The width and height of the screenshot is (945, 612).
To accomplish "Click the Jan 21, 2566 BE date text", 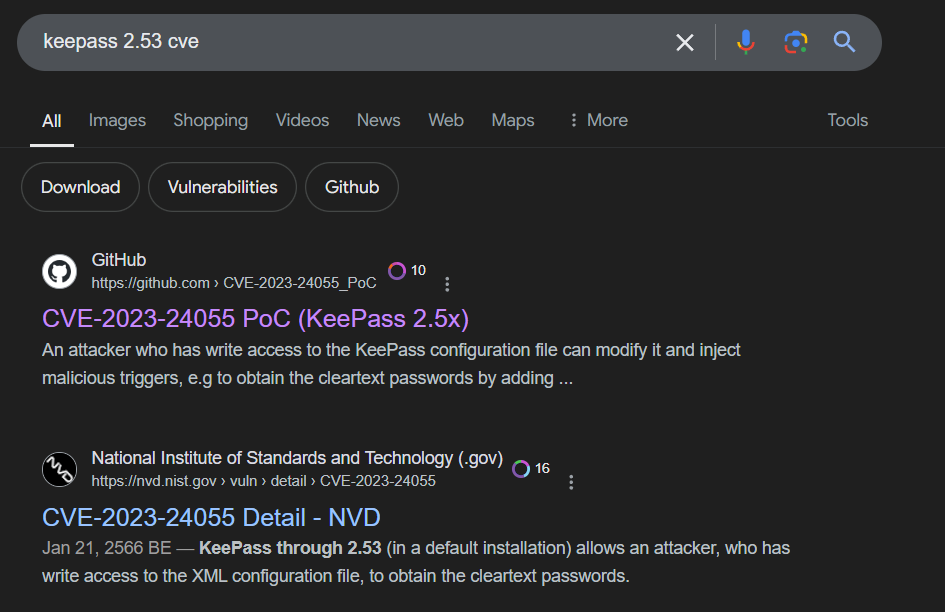I will 107,548.
